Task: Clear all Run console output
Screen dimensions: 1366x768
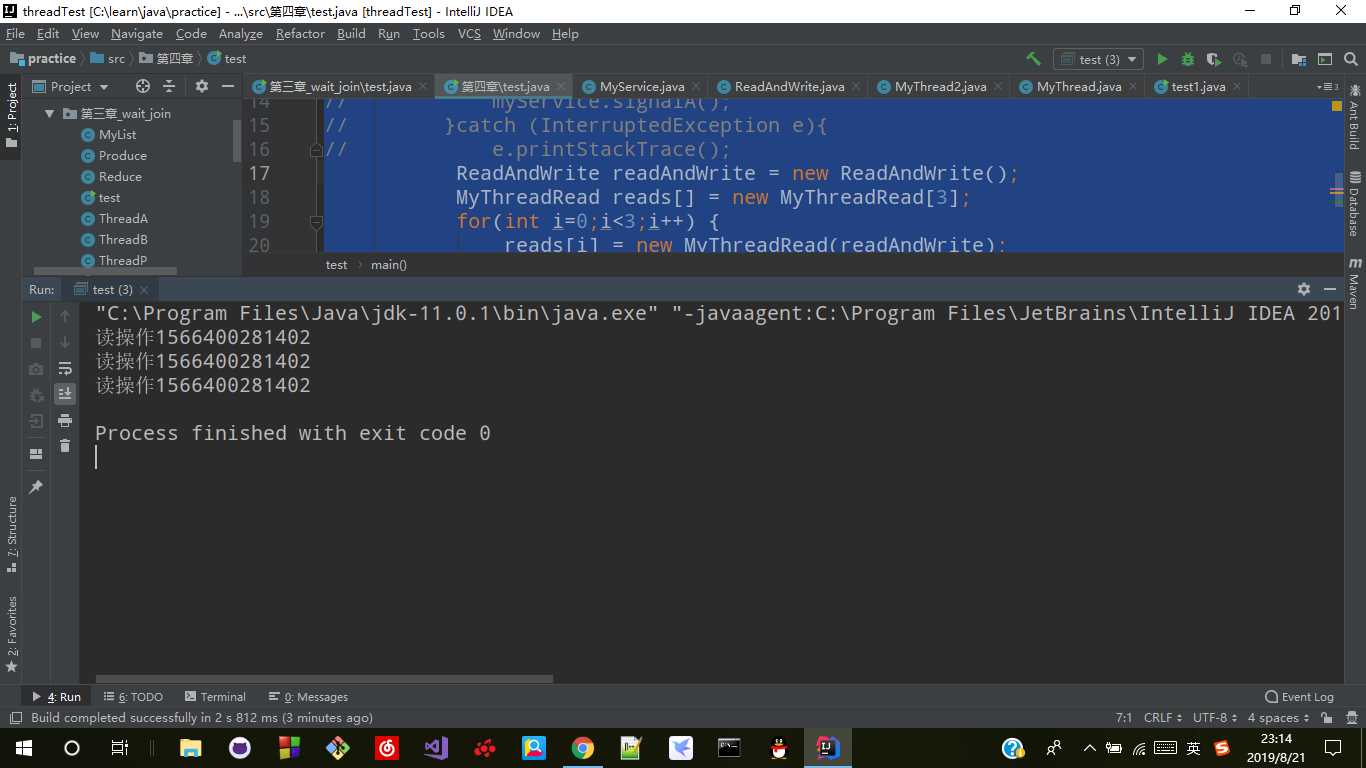Action: click(x=65, y=446)
